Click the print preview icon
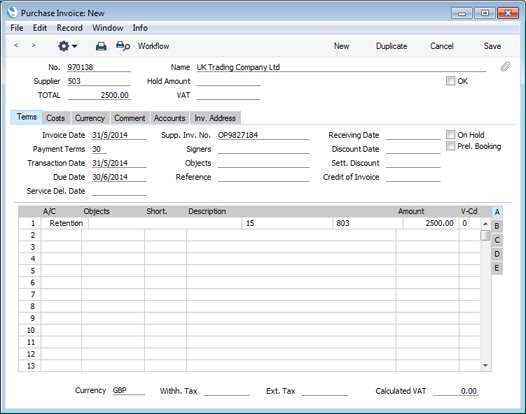The width and height of the screenshot is (526, 414). pos(123,46)
